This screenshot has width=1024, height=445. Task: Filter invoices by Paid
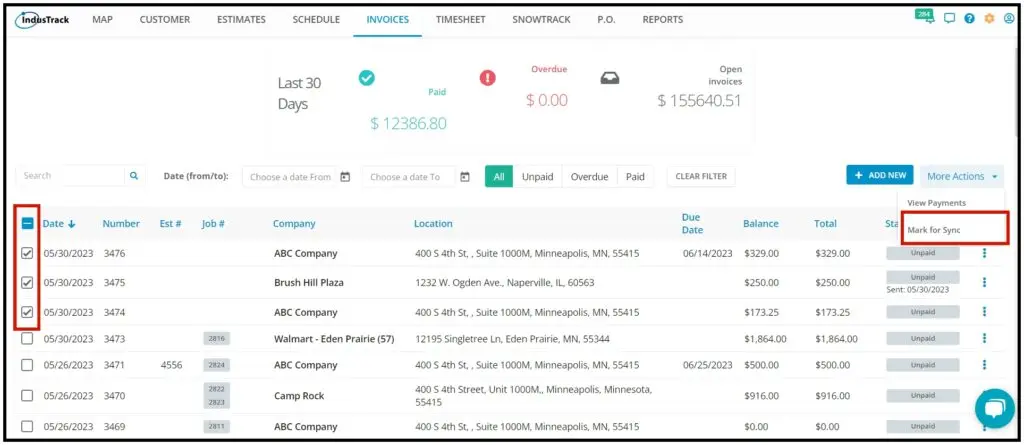point(635,176)
